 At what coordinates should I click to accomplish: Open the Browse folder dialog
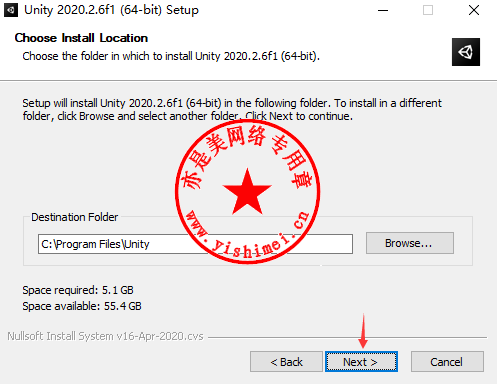(x=410, y=243)
